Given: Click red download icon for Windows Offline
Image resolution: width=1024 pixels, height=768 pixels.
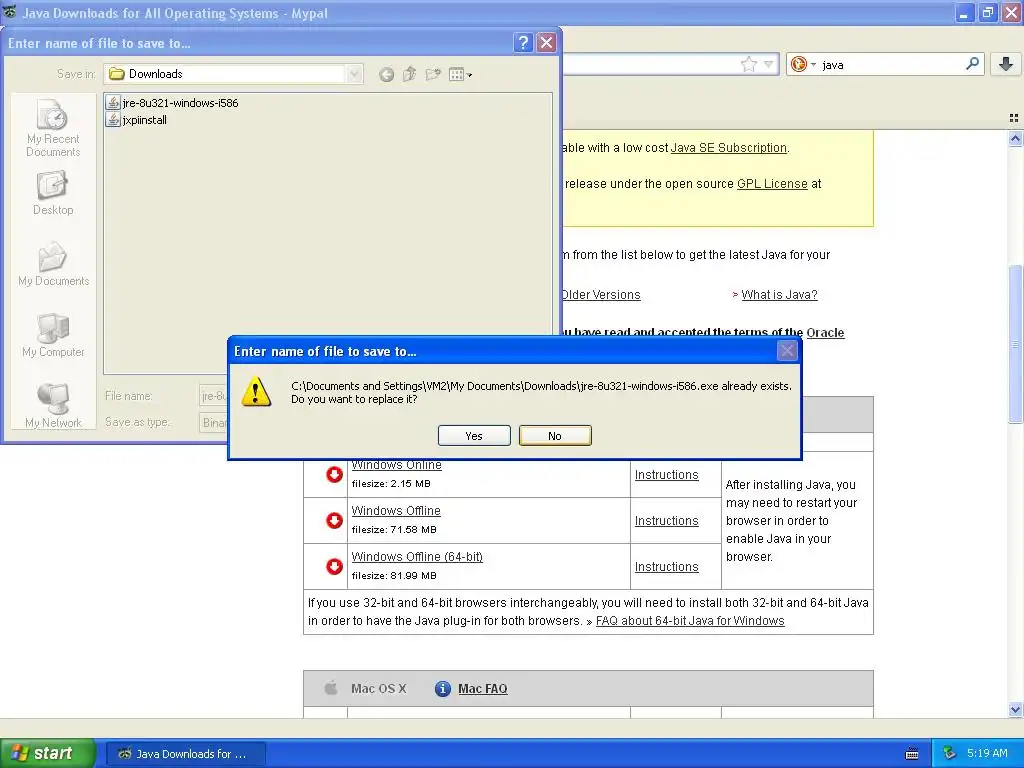Looking at the screenshot, I should tap(334, 520).
